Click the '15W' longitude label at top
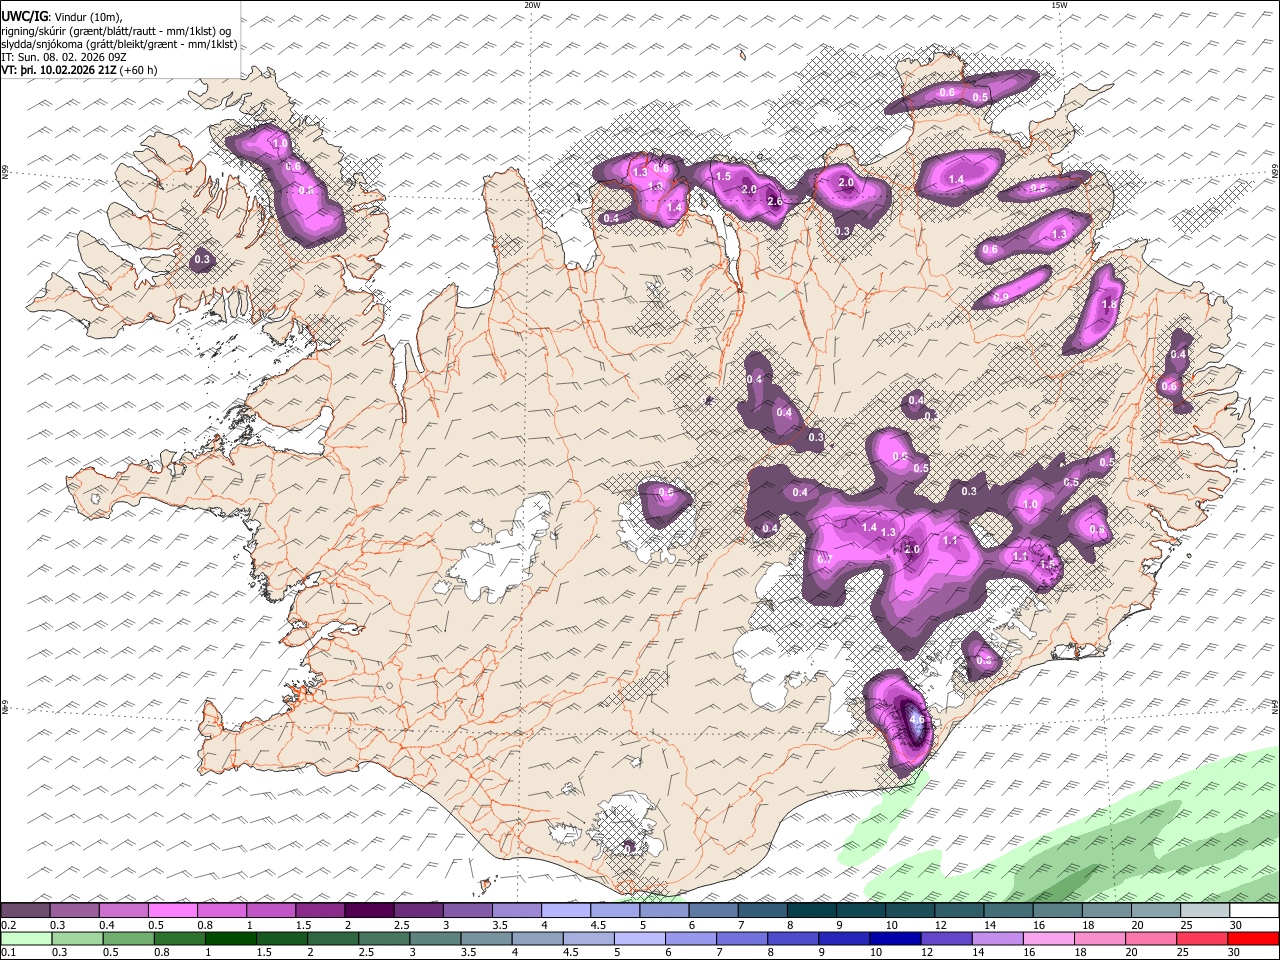 pyautogui.click(x=1059, y=5)
